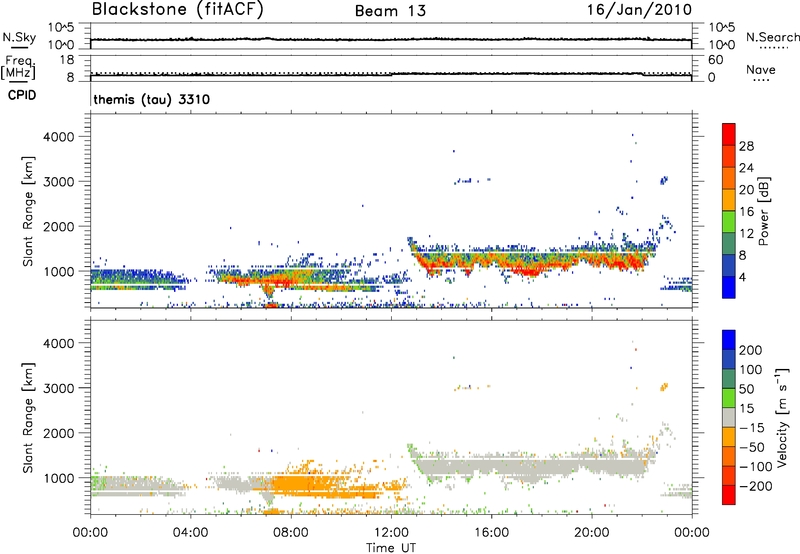This screenshot has height=554, width=800.
Task: Pick the top blue velocity colorbar segment
Action: click(729, 340)
